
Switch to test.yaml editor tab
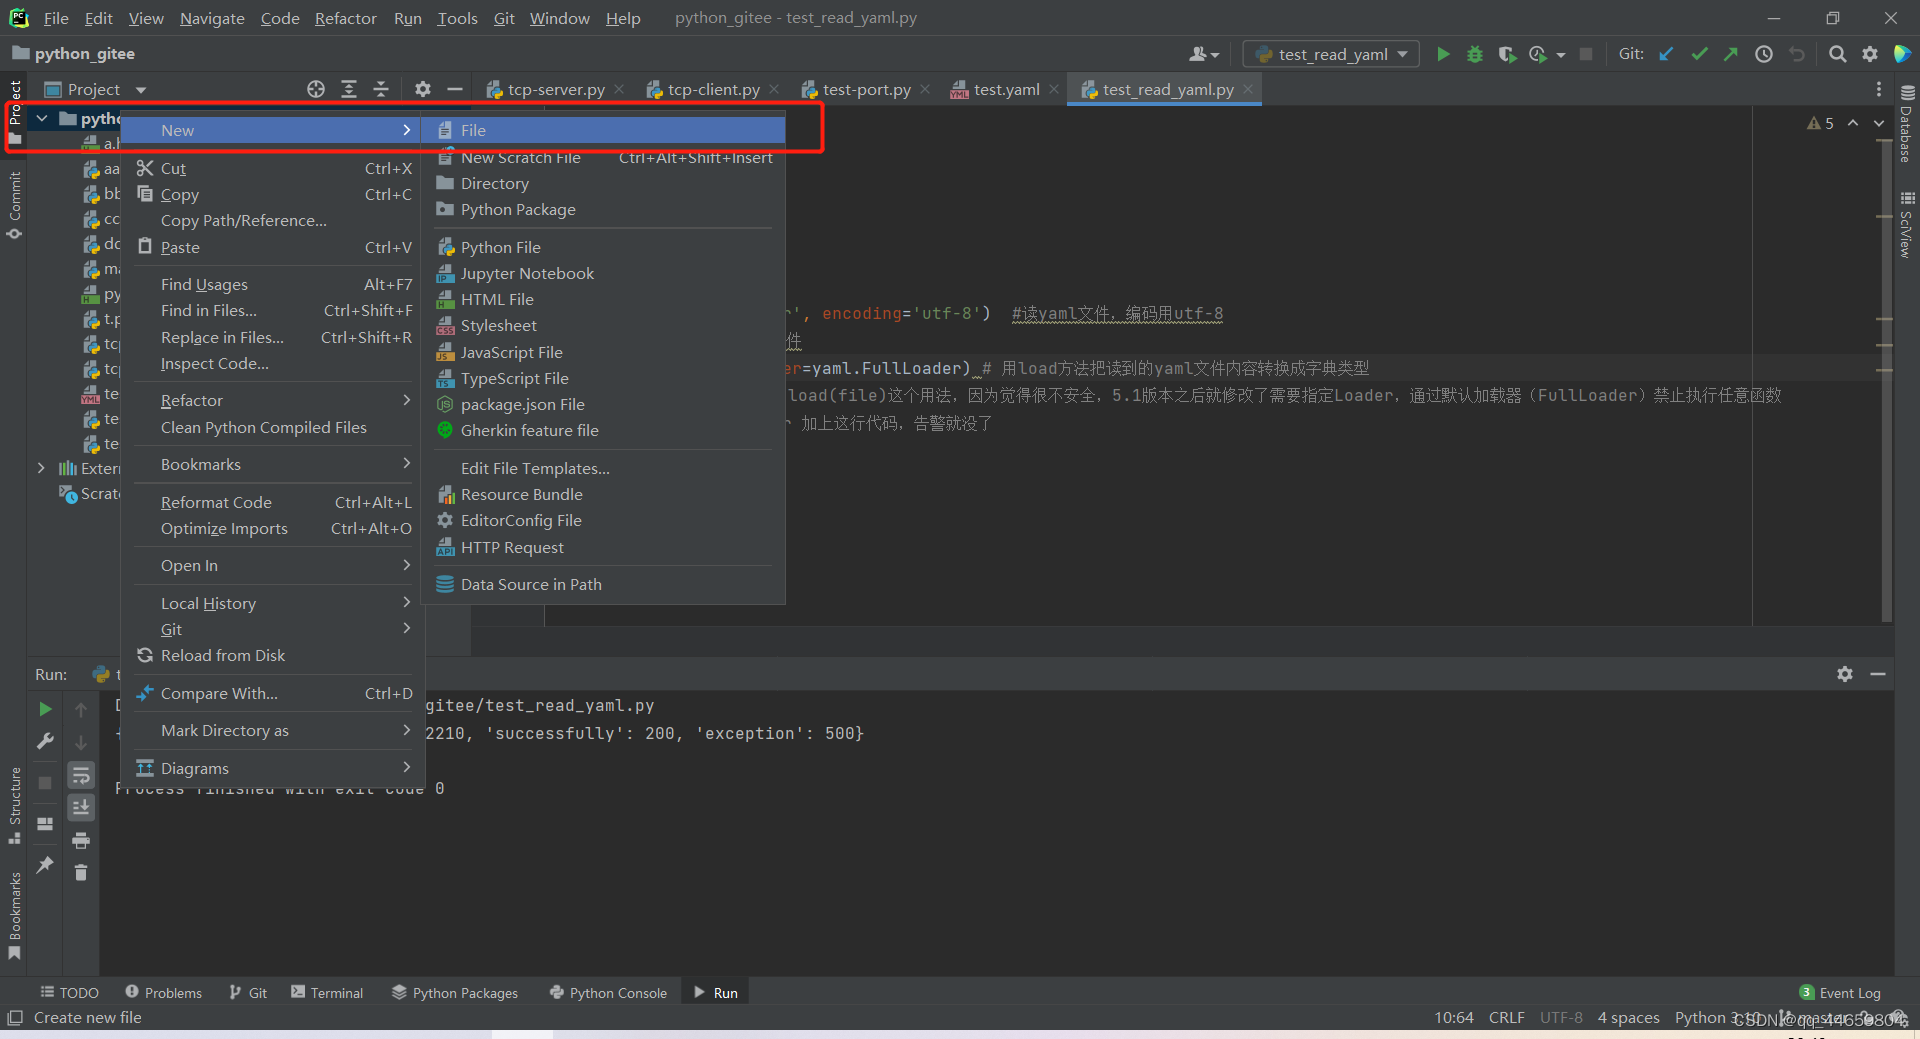tap(1006, 89)
